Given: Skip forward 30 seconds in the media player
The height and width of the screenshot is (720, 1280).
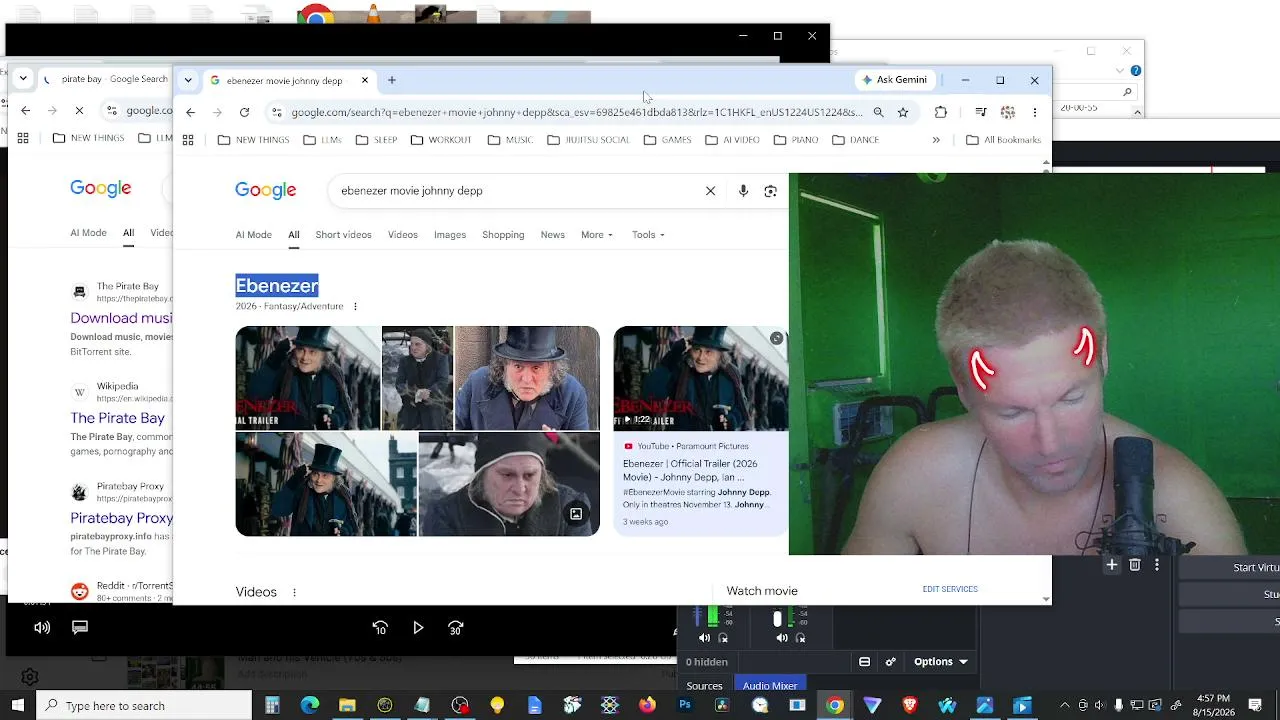Looking at the screenshot, I should click(456, 628).
